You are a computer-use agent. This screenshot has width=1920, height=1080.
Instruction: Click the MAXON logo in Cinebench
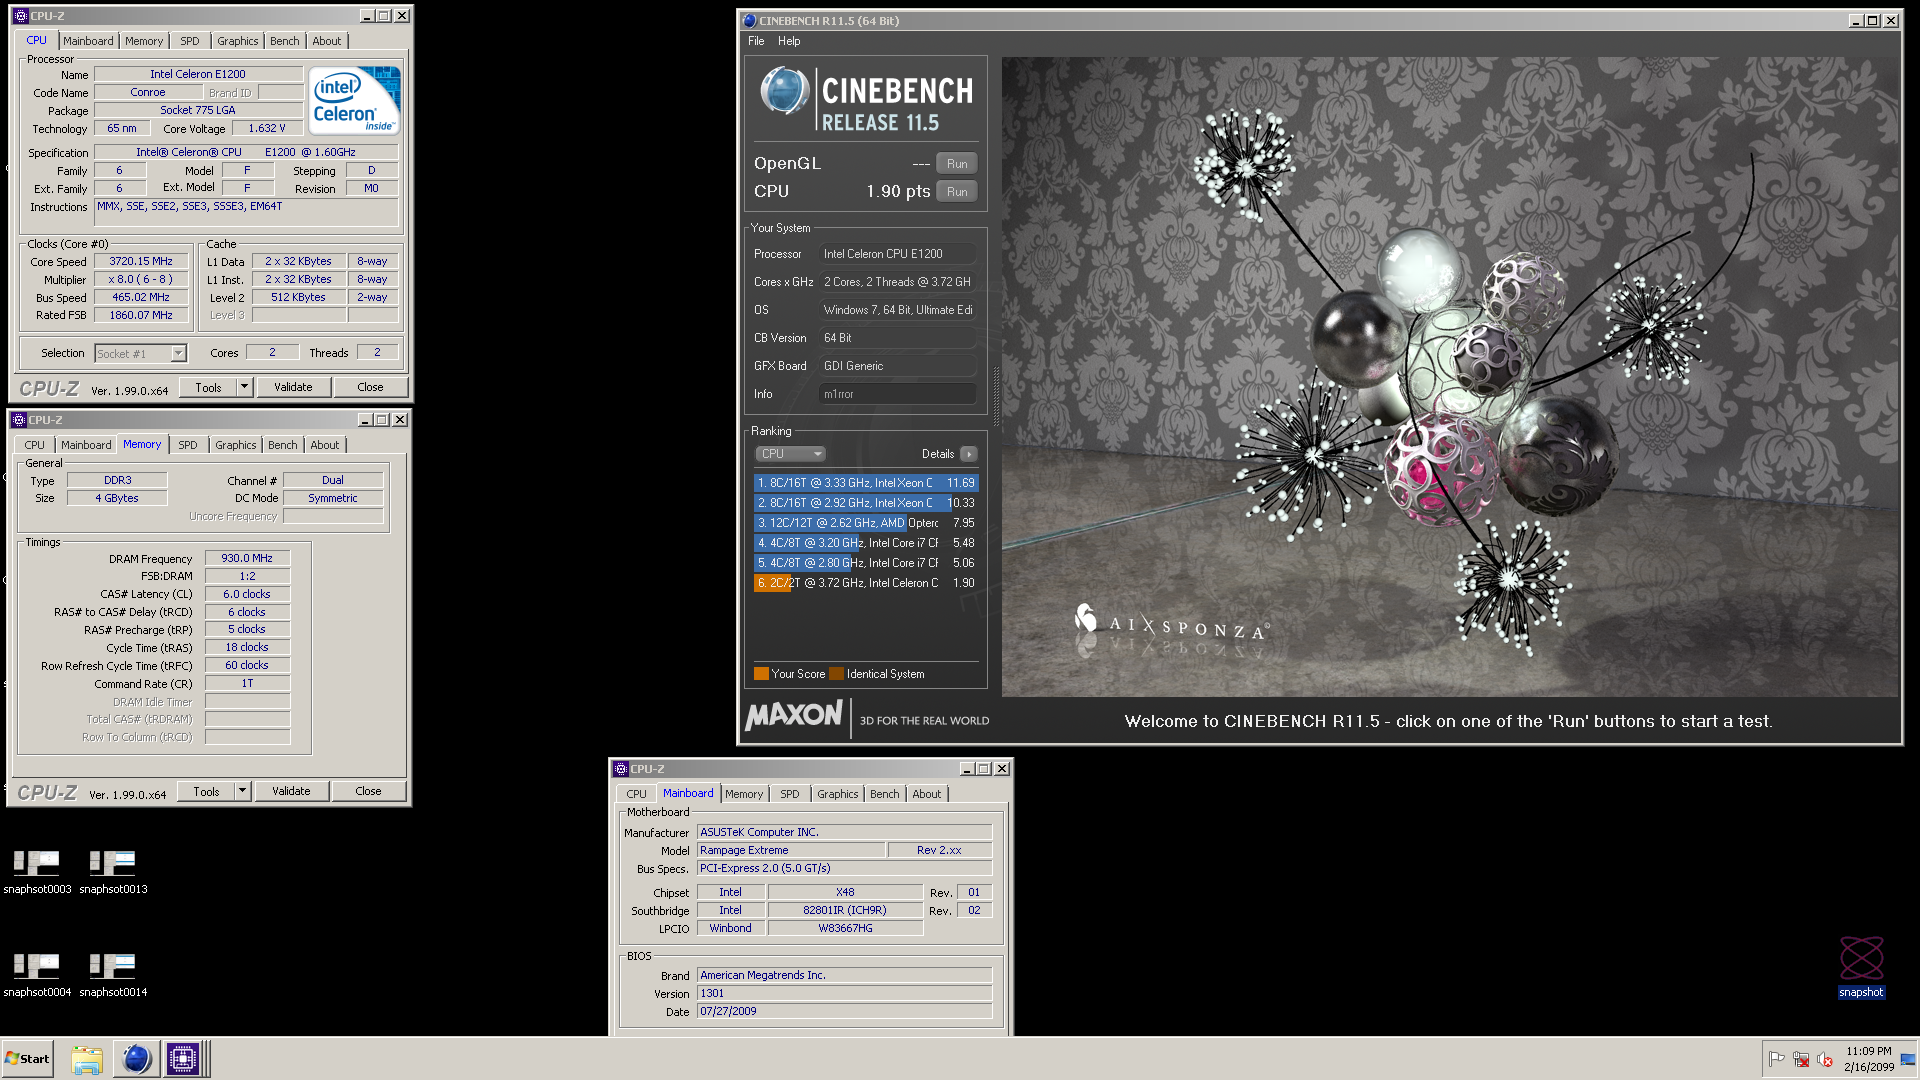pyautogui.click(x=794, y=716)
